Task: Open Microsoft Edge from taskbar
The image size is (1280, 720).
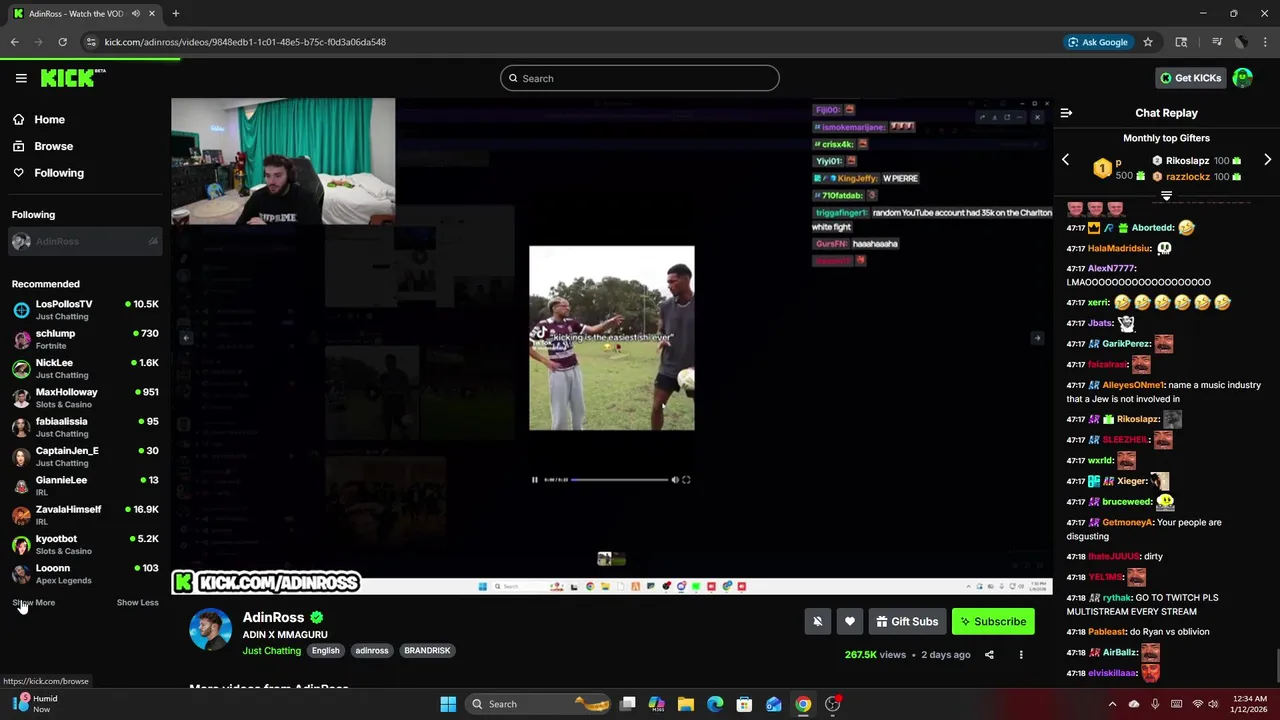Action: 715,704
